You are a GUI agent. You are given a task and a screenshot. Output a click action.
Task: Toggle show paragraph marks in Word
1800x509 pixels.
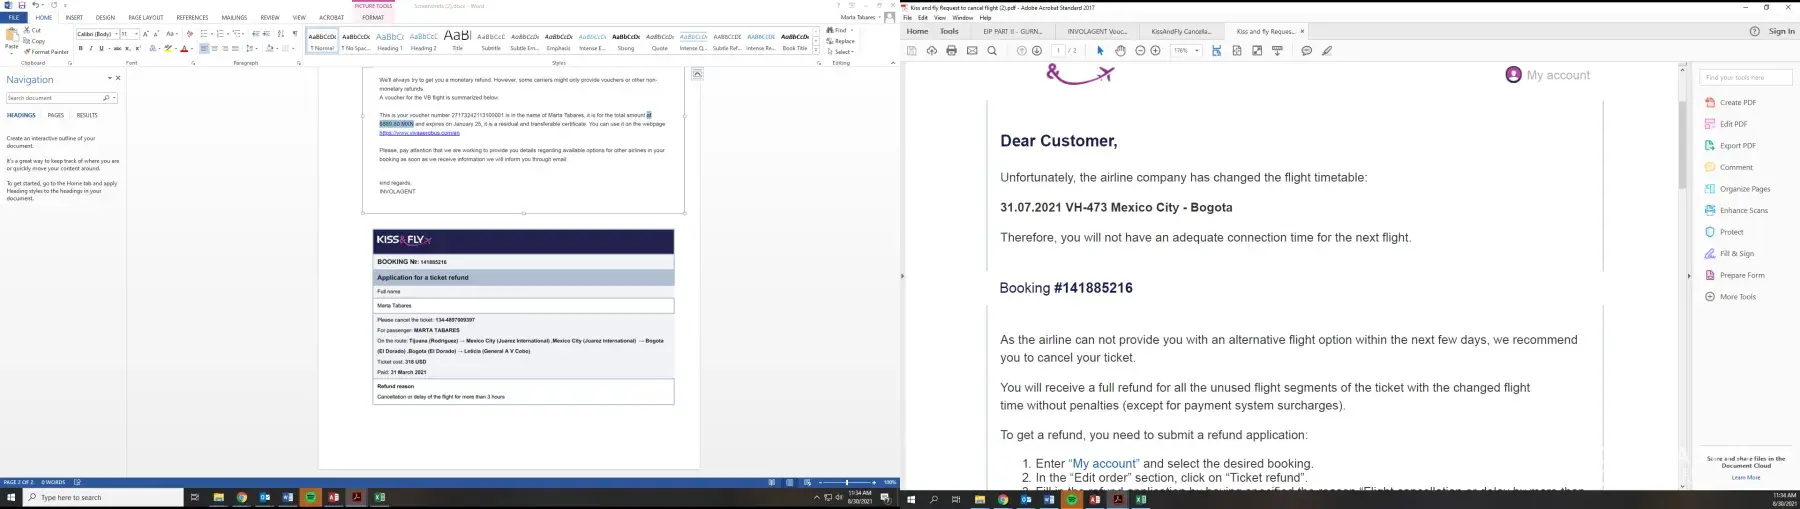(x=295, y=34)
